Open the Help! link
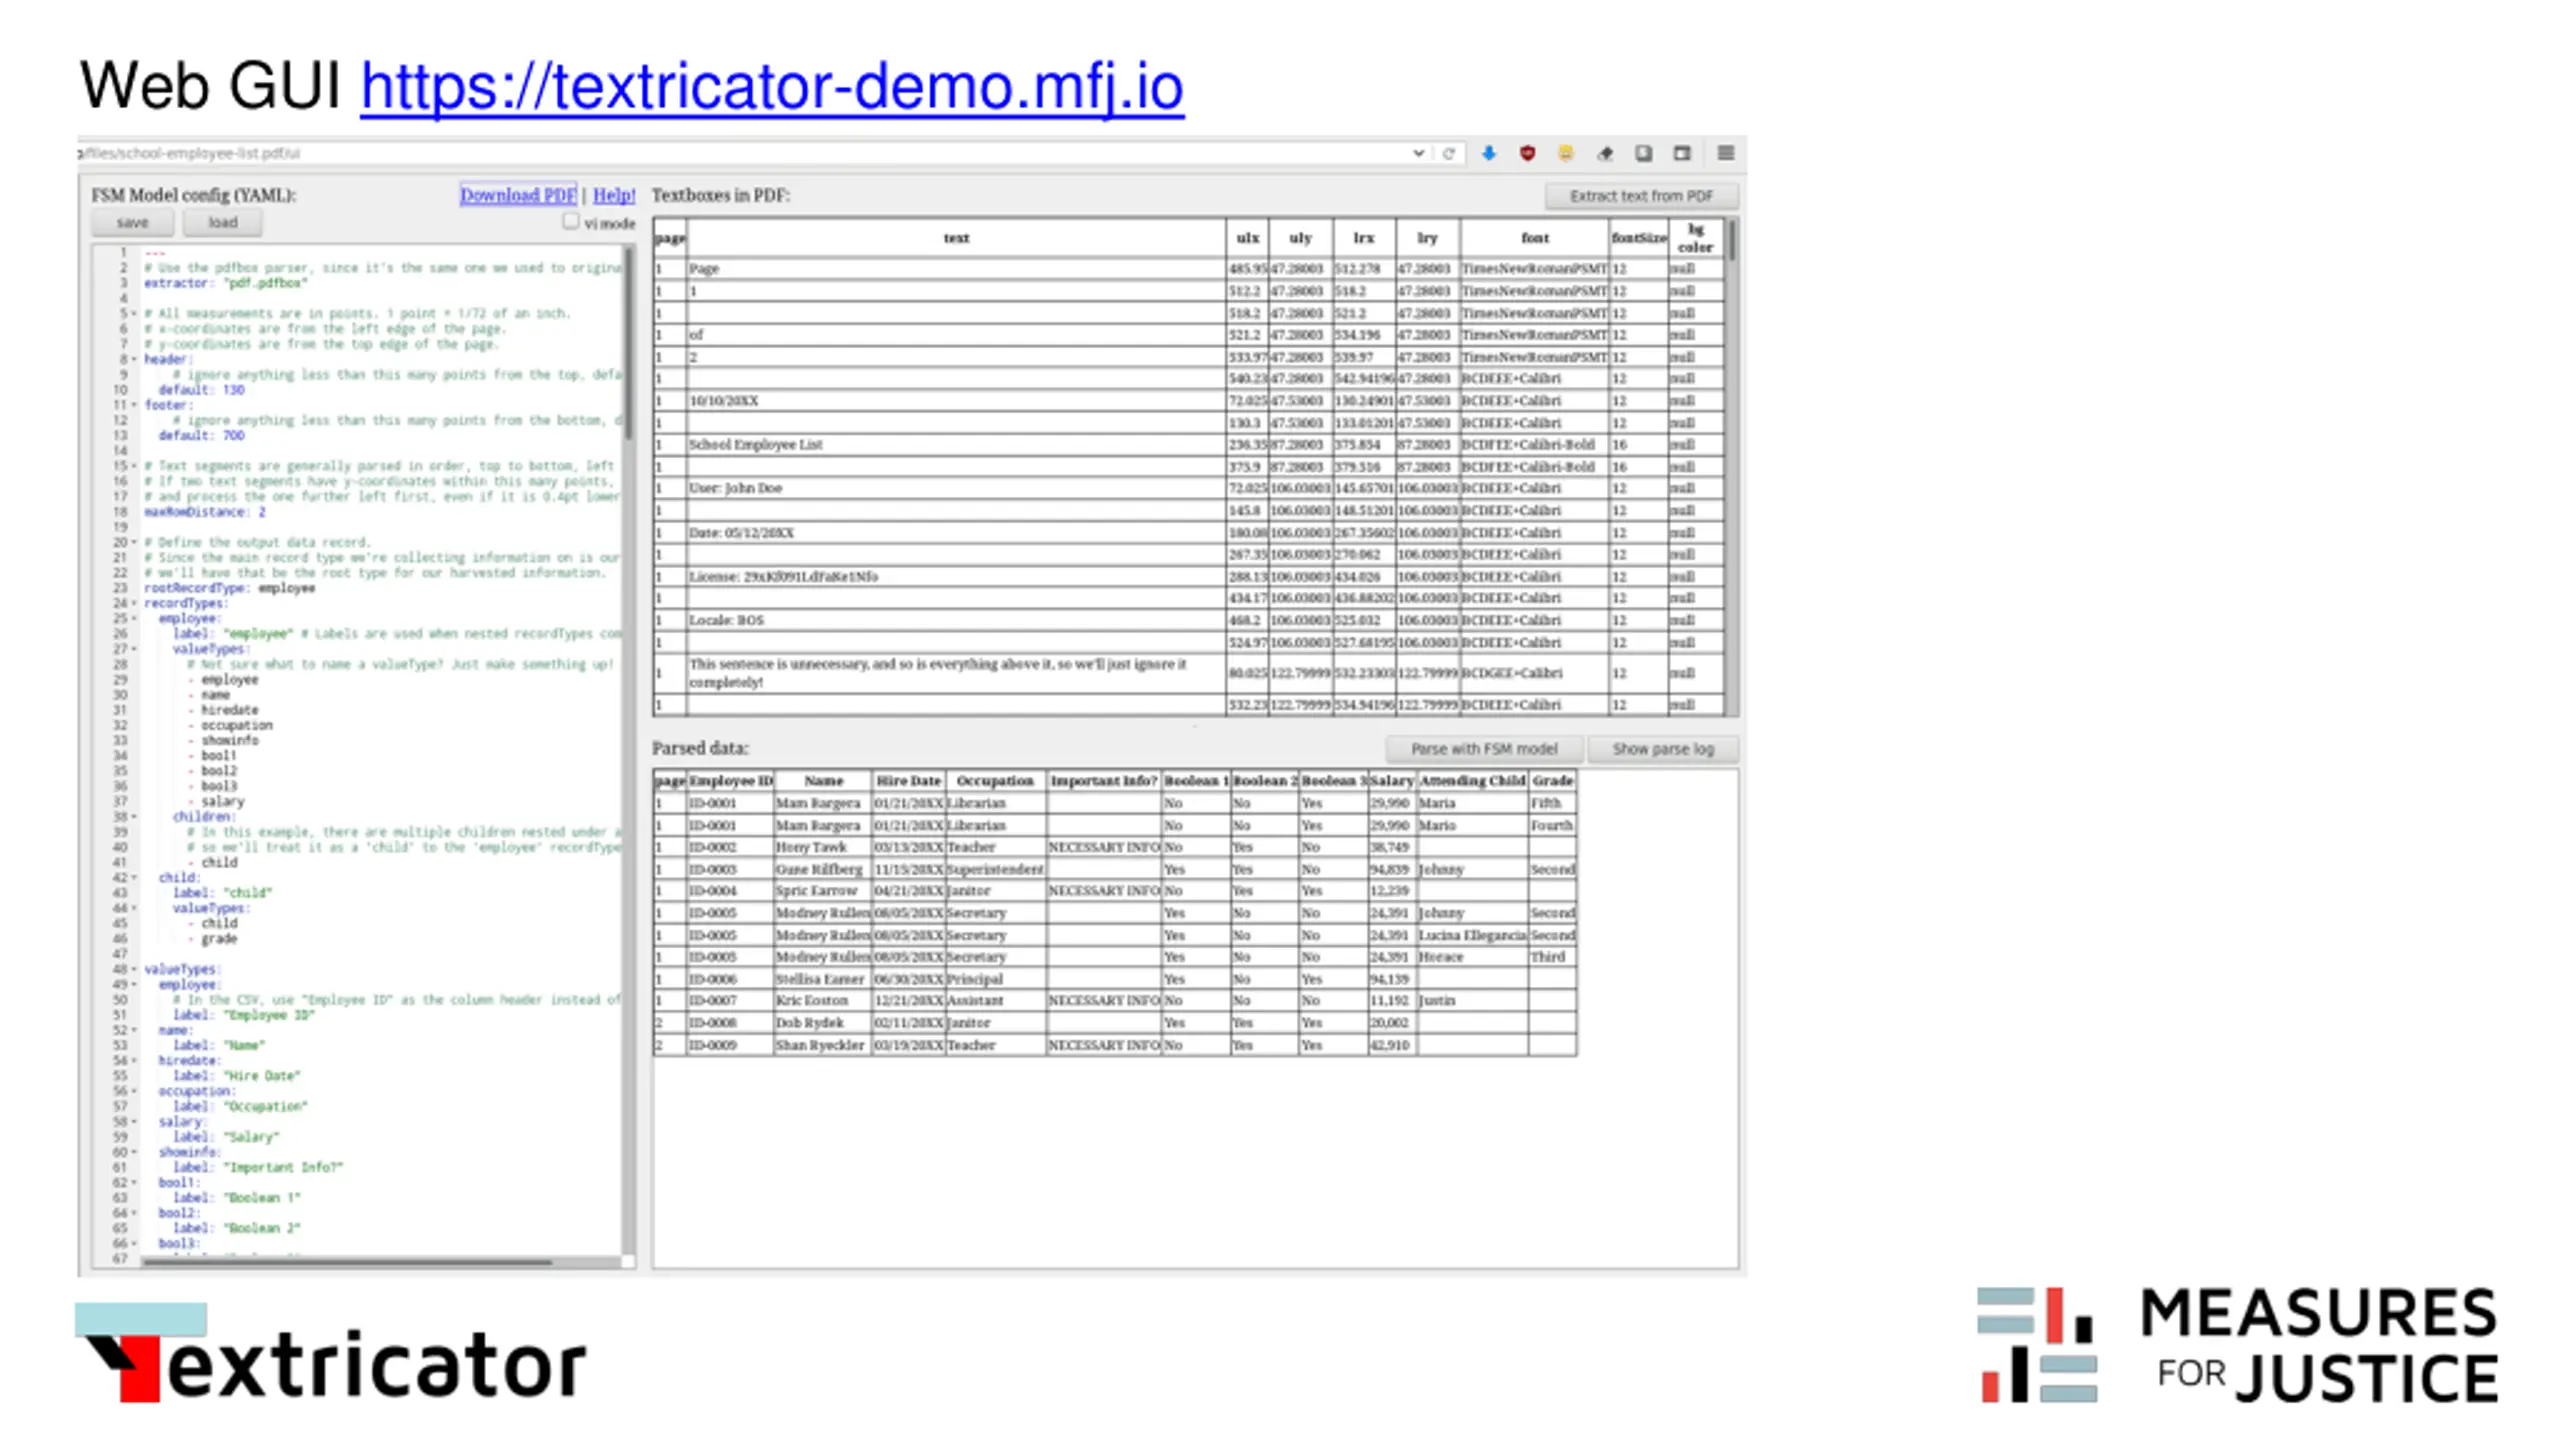 click(x=614, y=195)
